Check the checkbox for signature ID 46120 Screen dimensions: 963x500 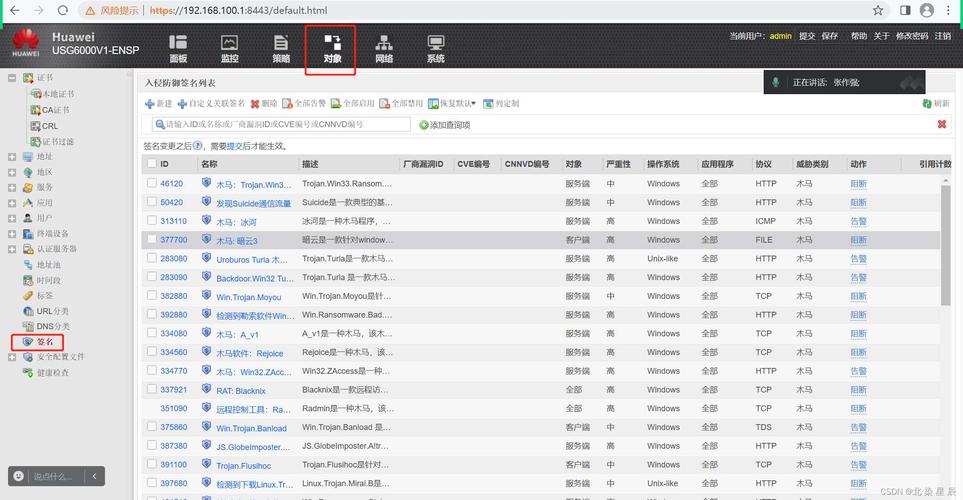(x=152, y=183)
